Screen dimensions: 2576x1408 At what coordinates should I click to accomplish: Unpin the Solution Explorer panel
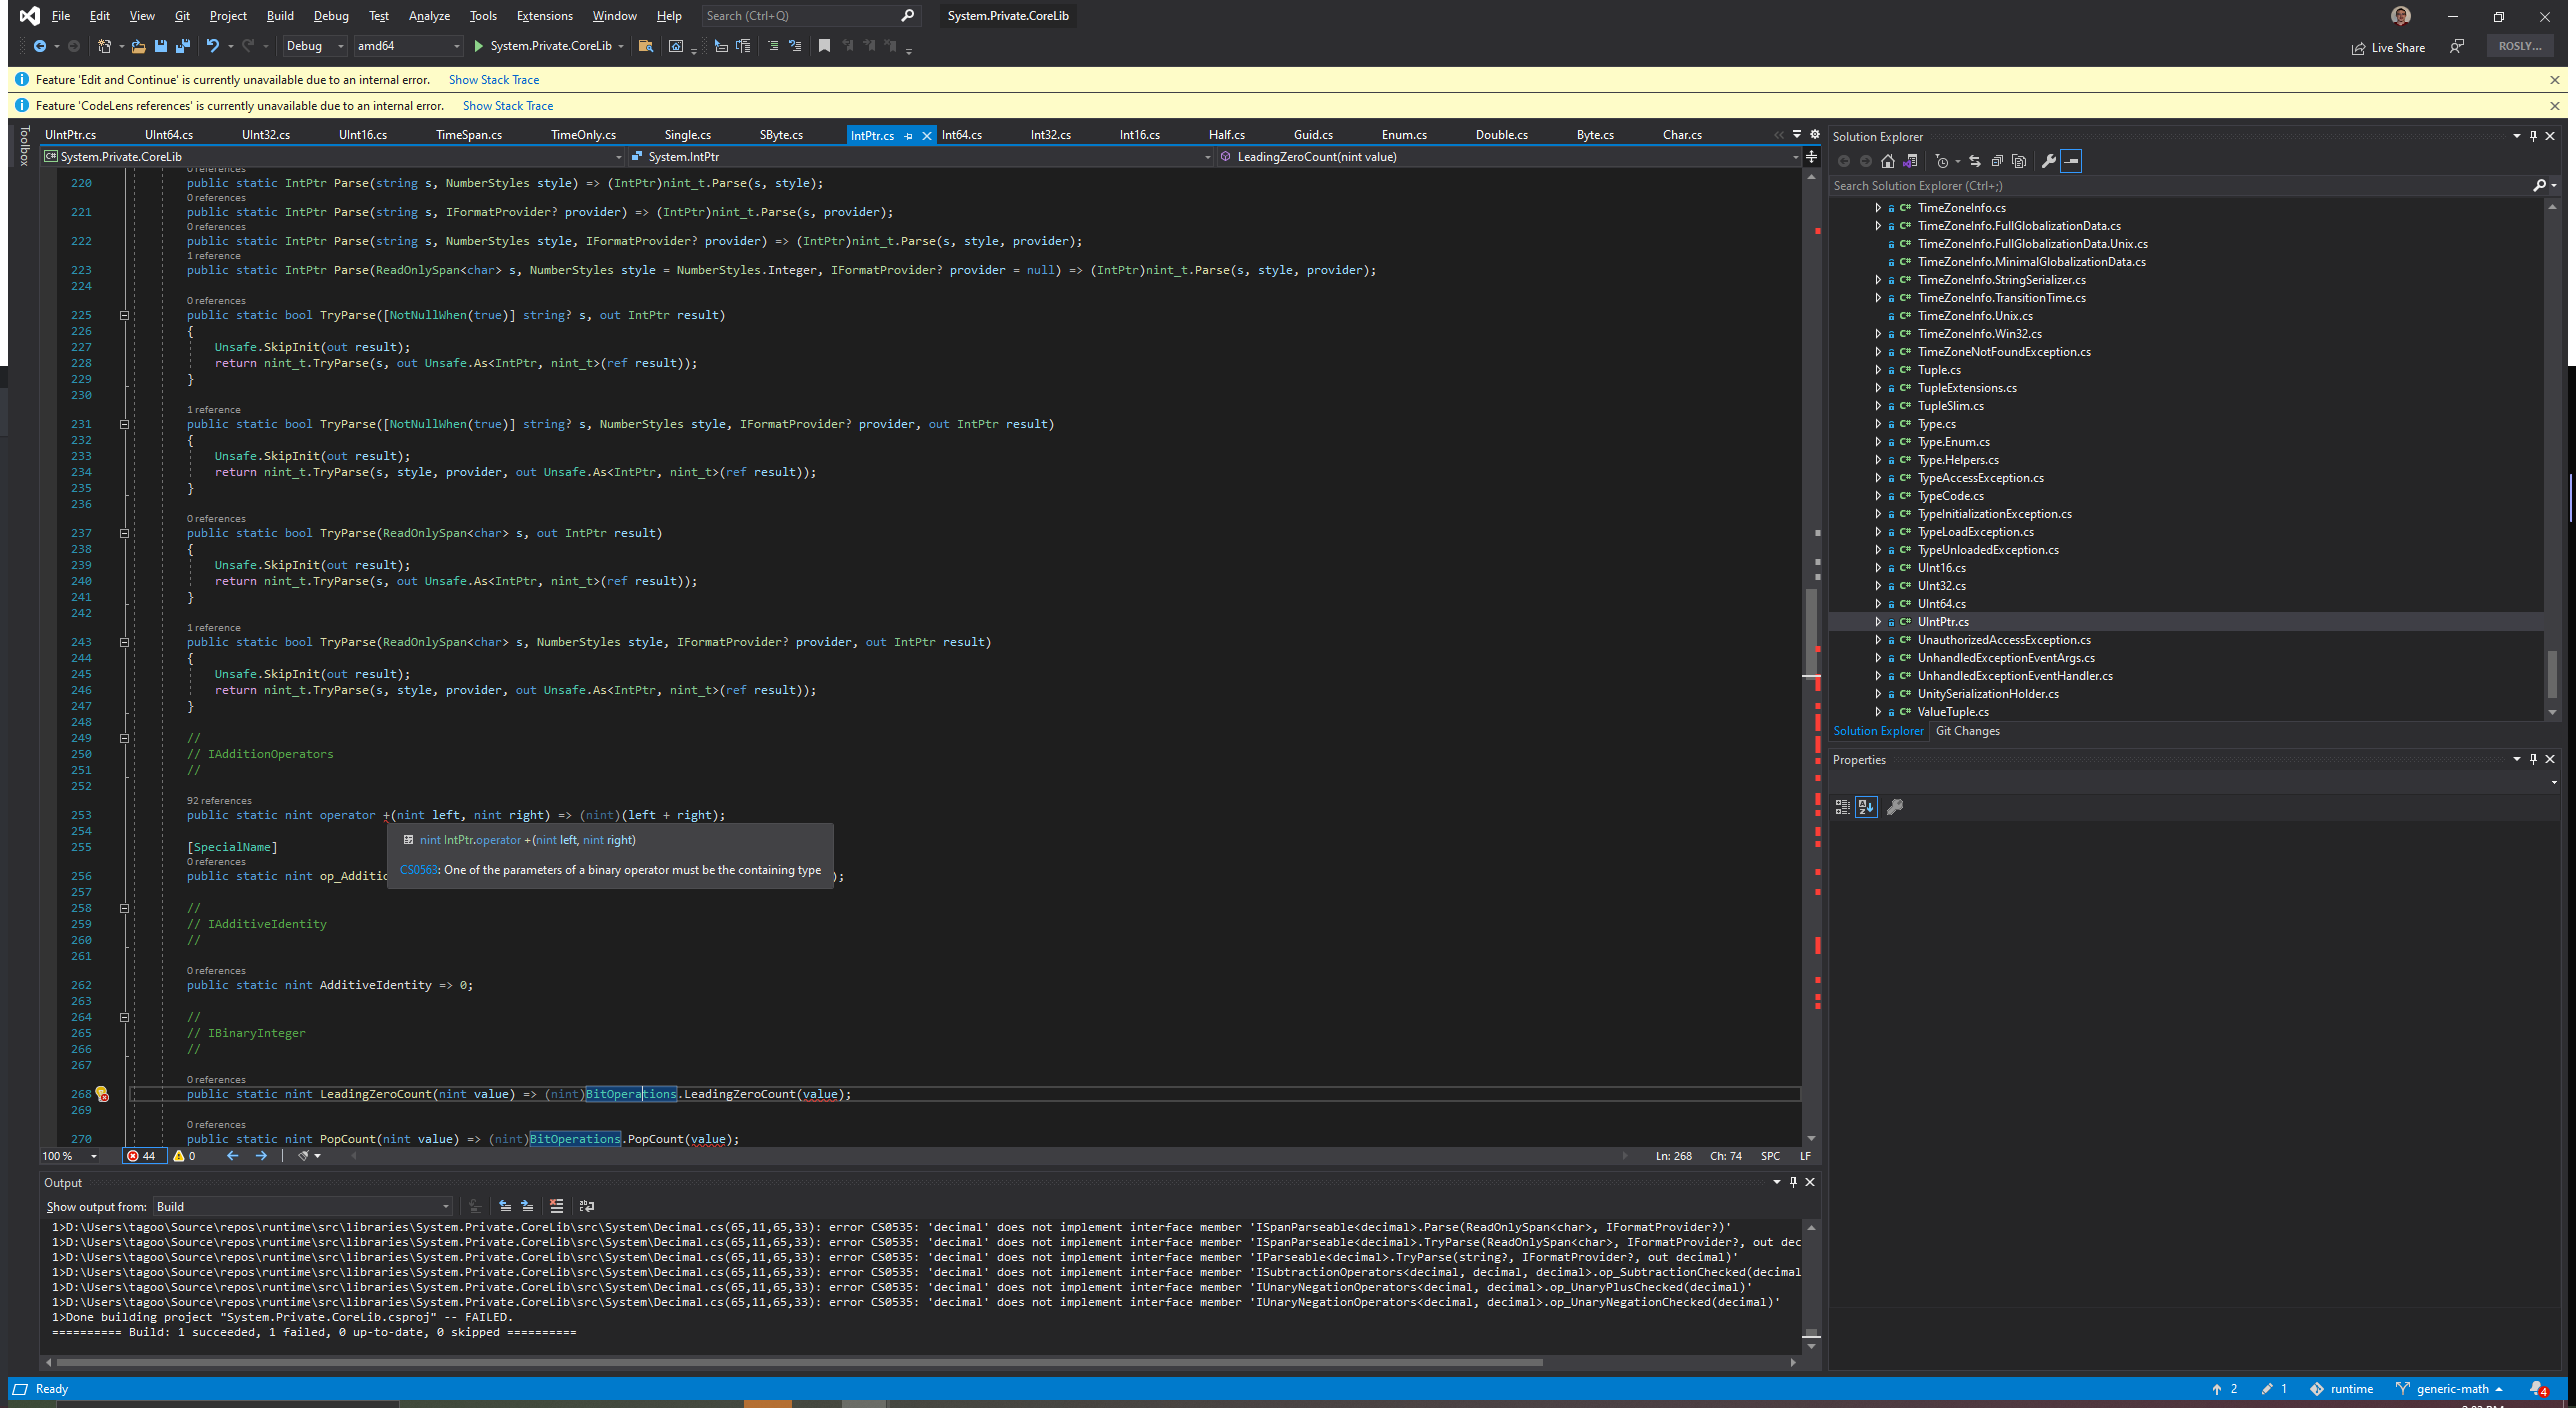coord(2532,136)
